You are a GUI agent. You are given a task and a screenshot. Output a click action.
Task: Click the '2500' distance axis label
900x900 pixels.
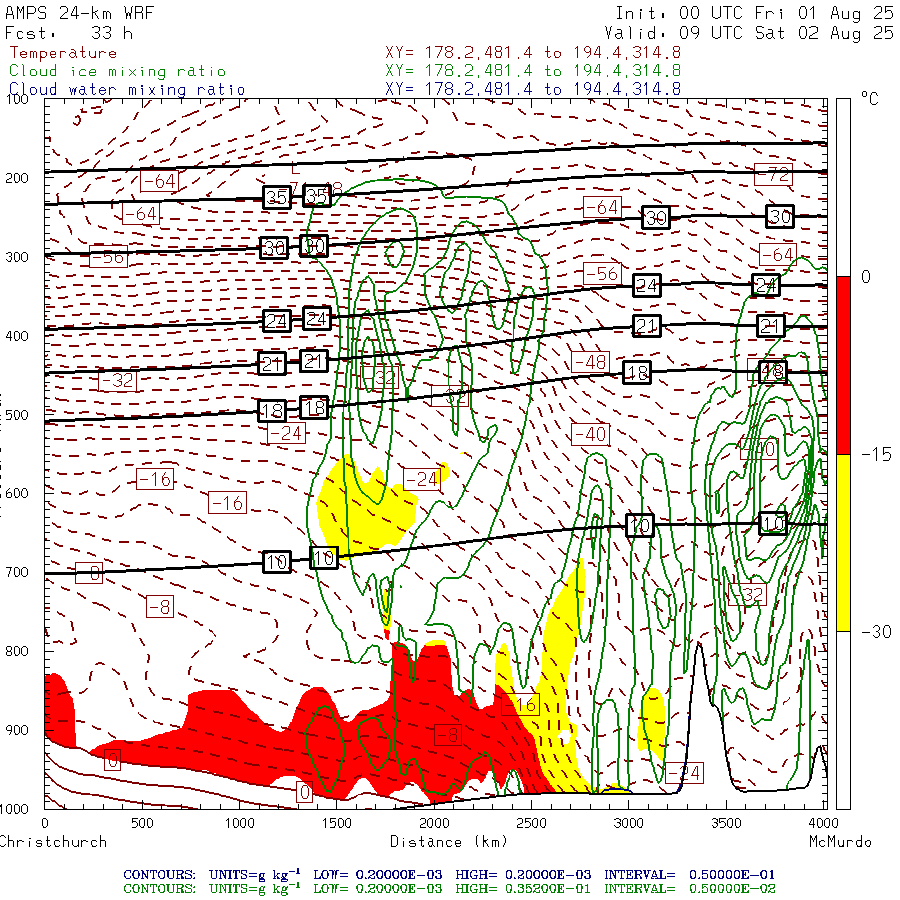coord(531,823)
